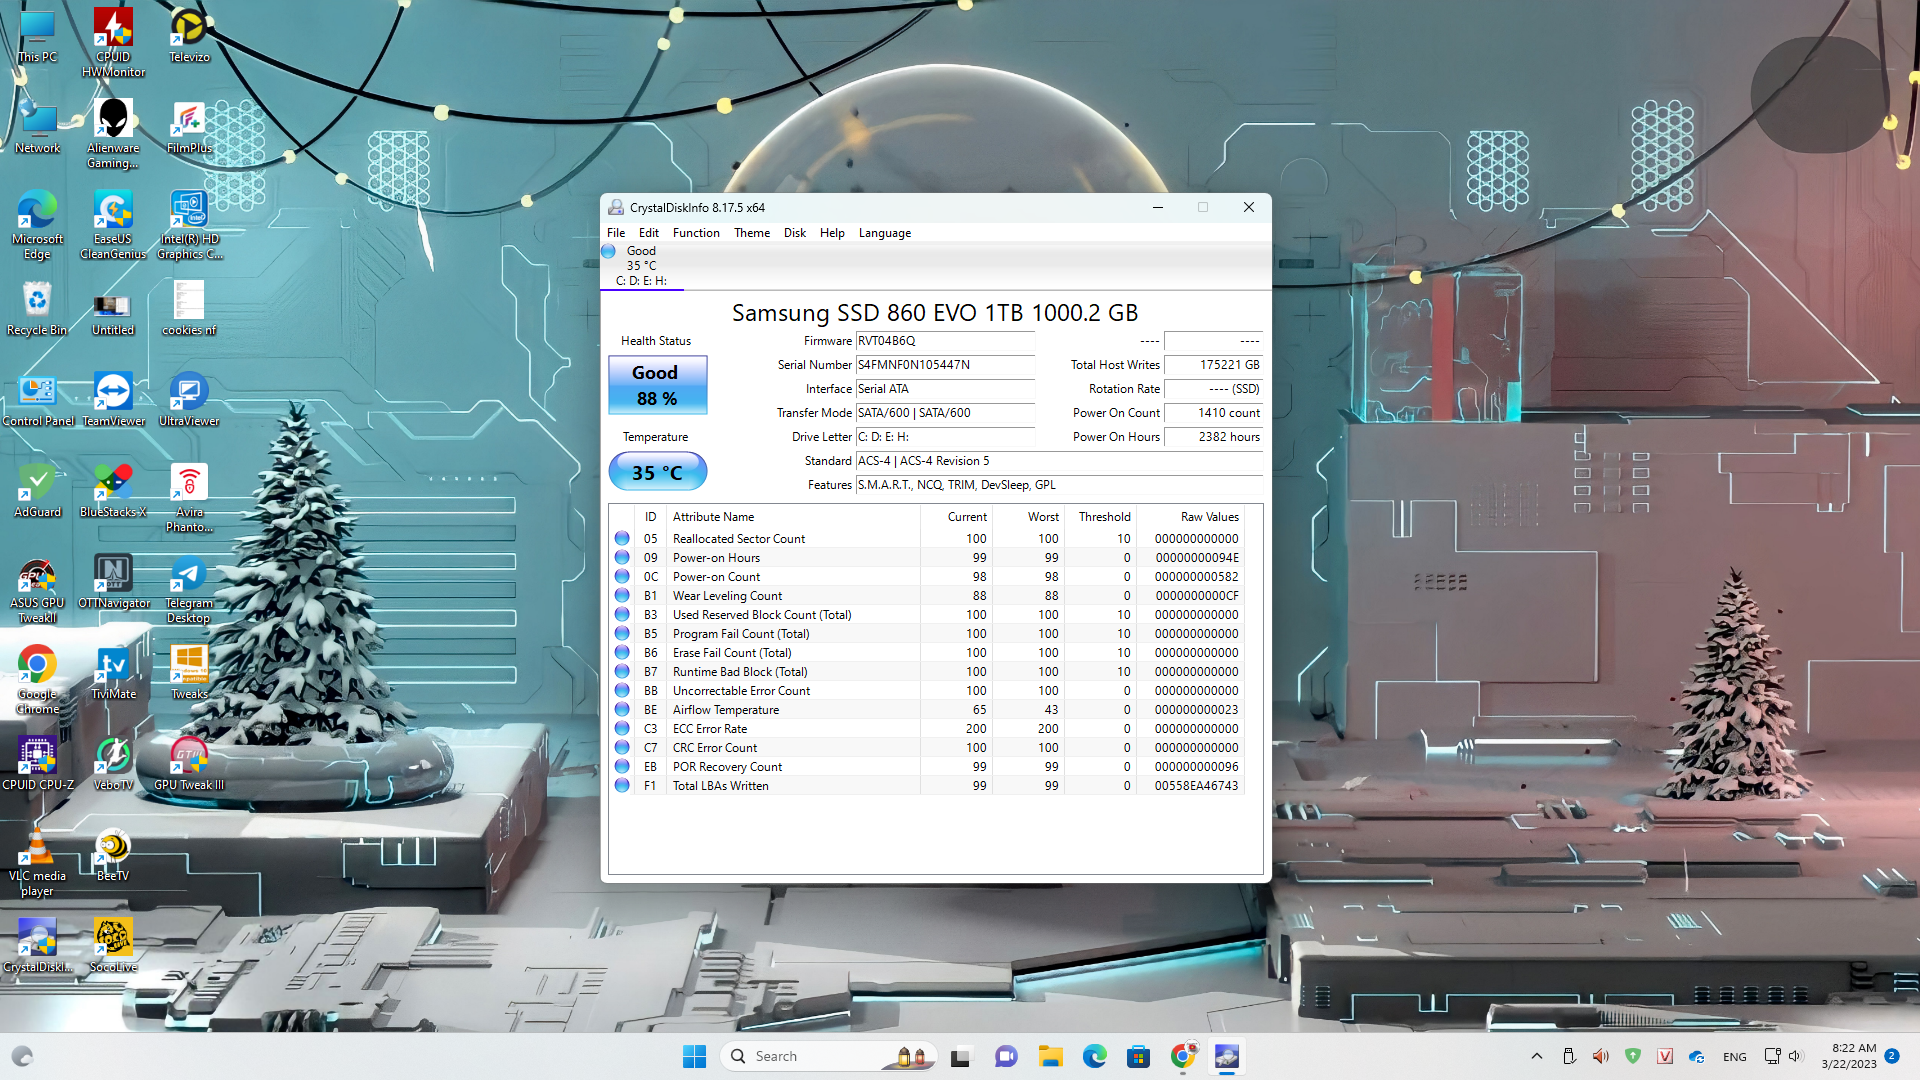Select the FilmPlus desktop shortcut
The height and width of the screenshot is (1080, 1920).
click(x=189, y=126)
